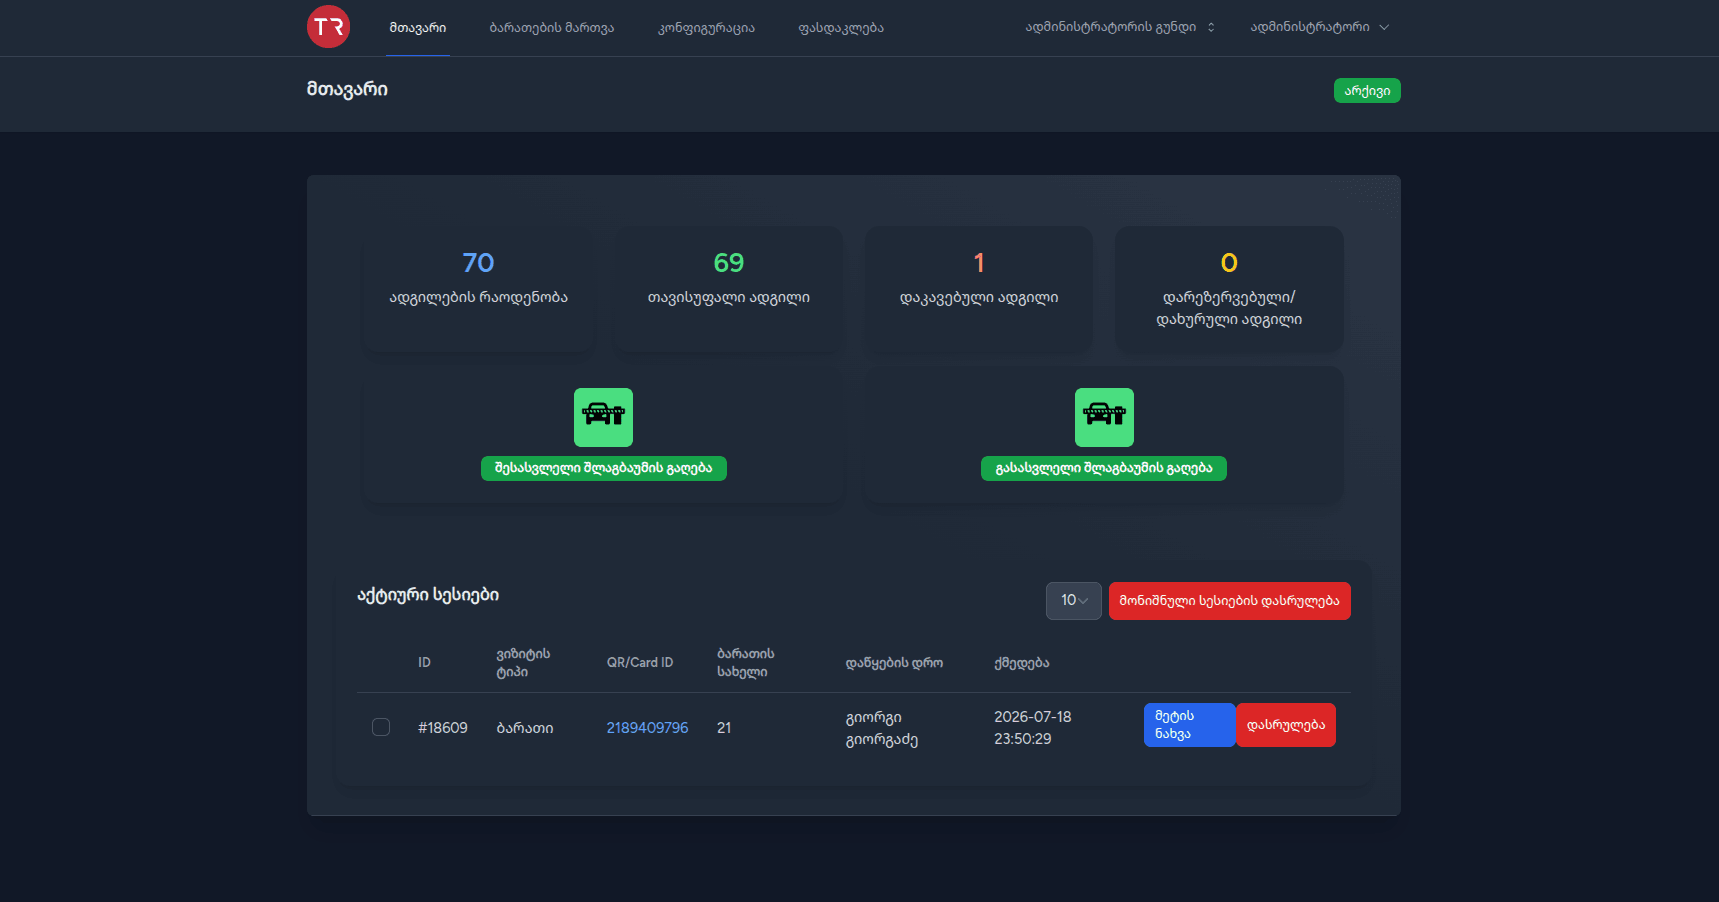Screen dimensions: 1719x902
Task: Click the 1 დაკავებული ადგილი card
Action: pyautogui.click(x=979, y=289)
